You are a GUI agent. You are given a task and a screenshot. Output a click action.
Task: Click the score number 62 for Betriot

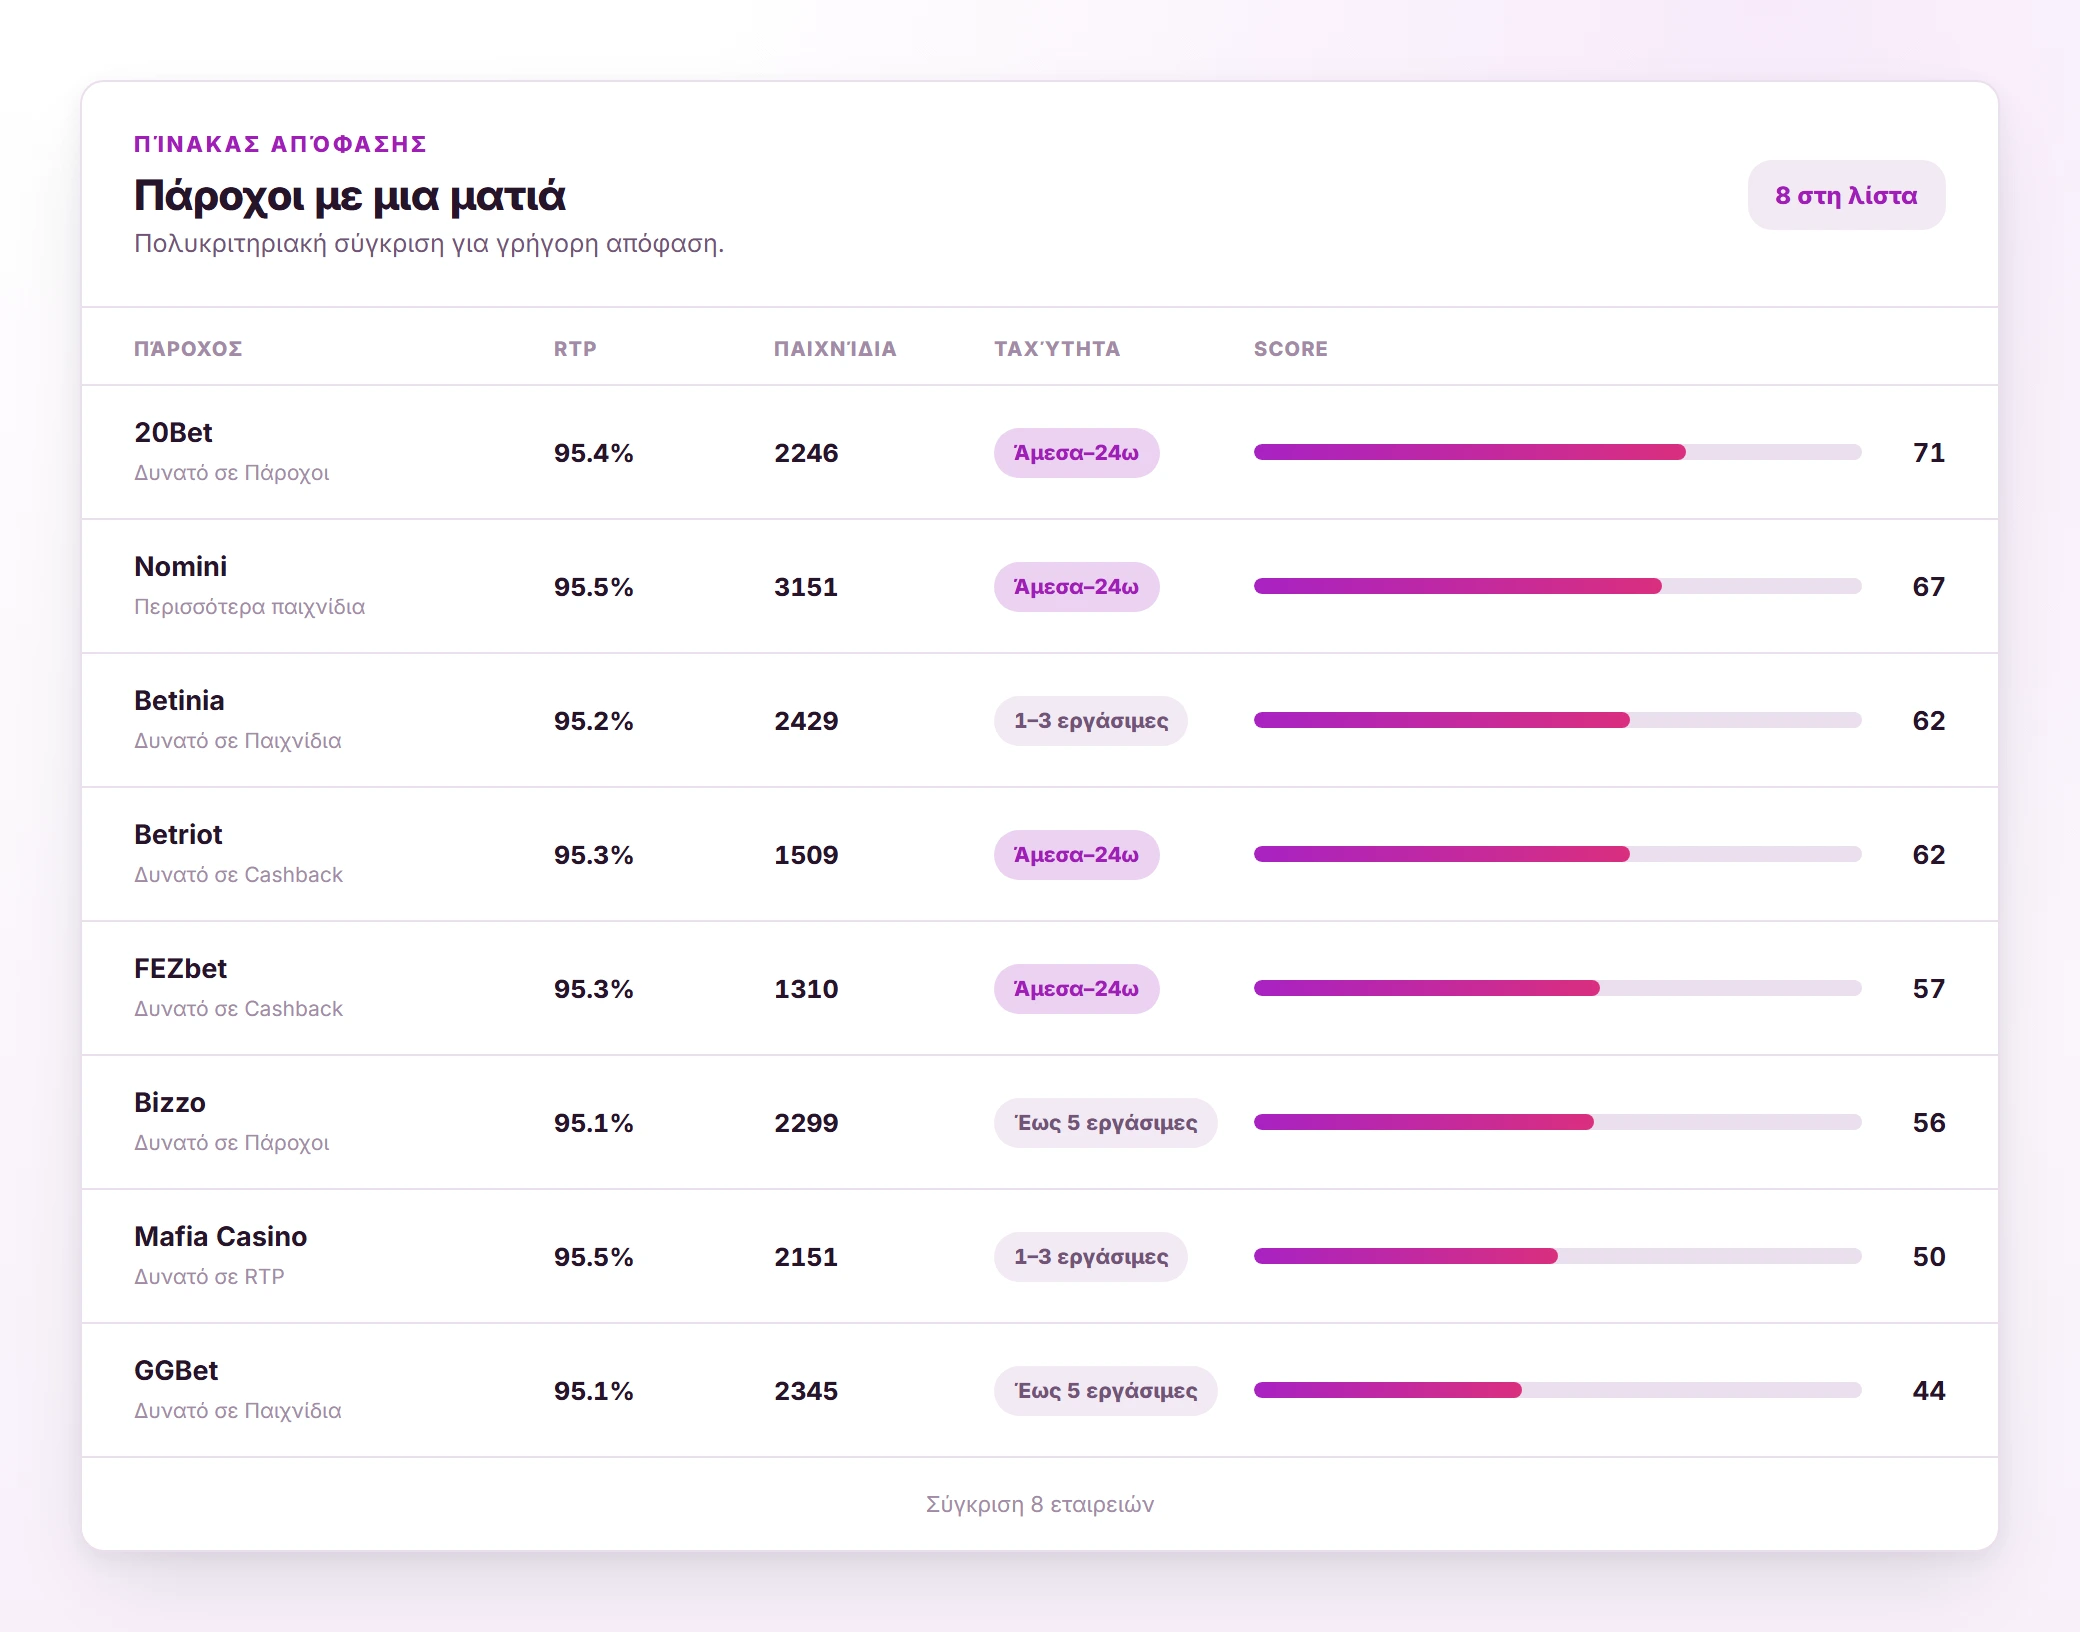(x=1929, y=855)
